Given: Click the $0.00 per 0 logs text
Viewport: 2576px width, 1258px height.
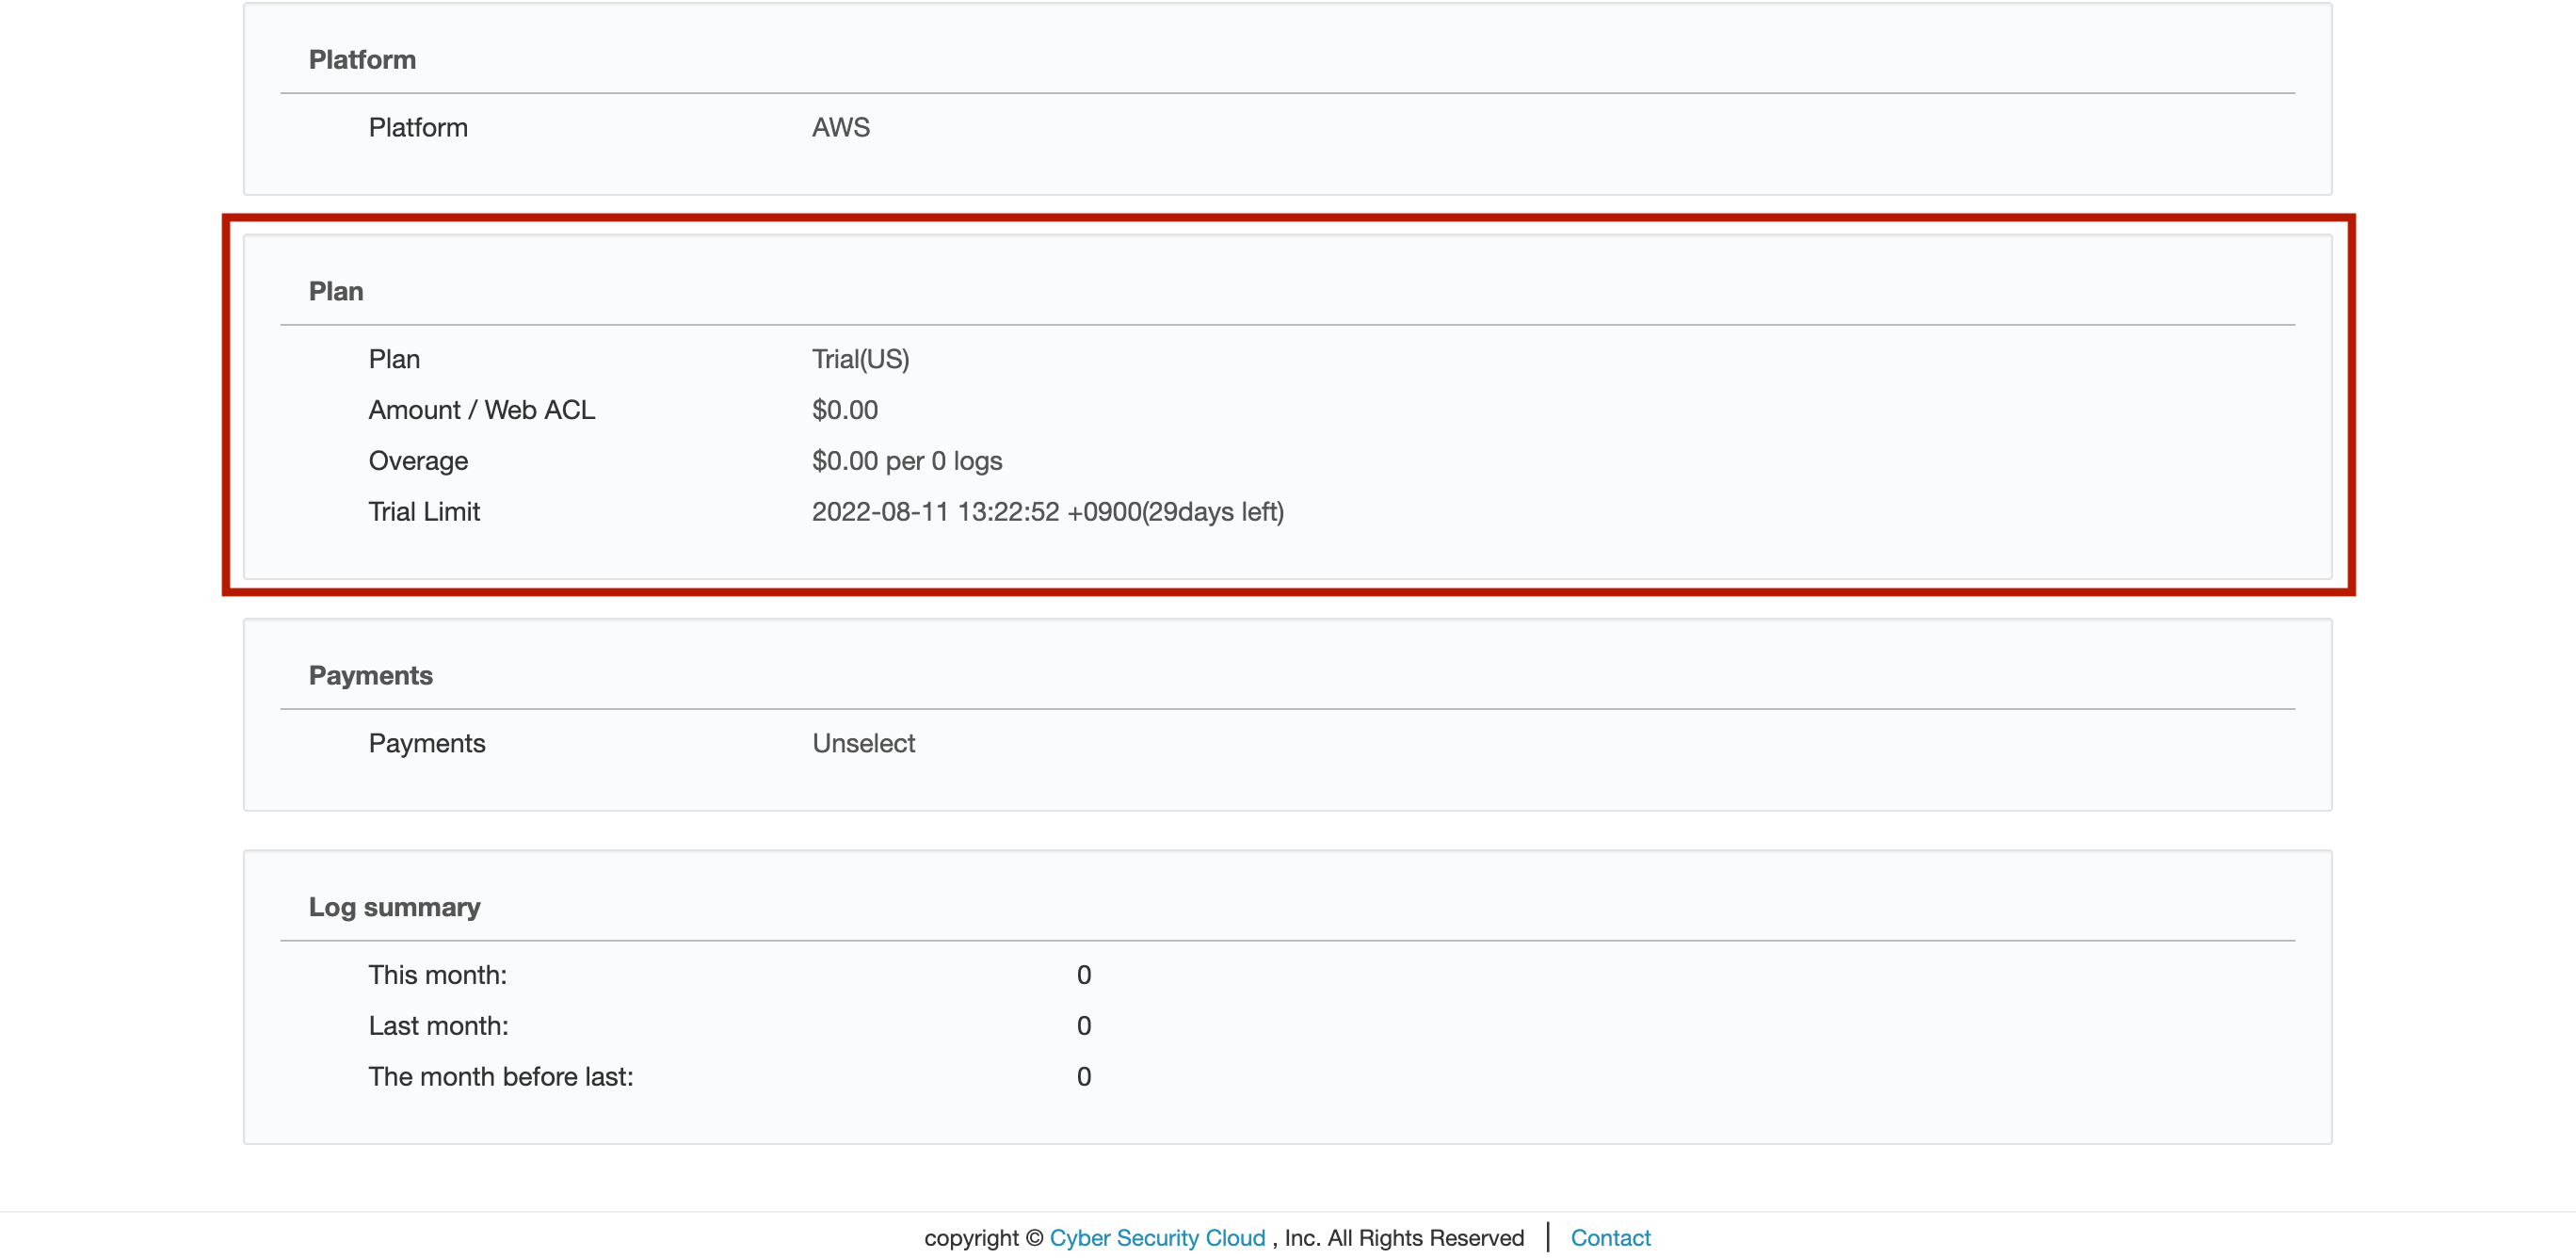Looking at the screenshot, I should pyautogui.click(x=906, y=461).
